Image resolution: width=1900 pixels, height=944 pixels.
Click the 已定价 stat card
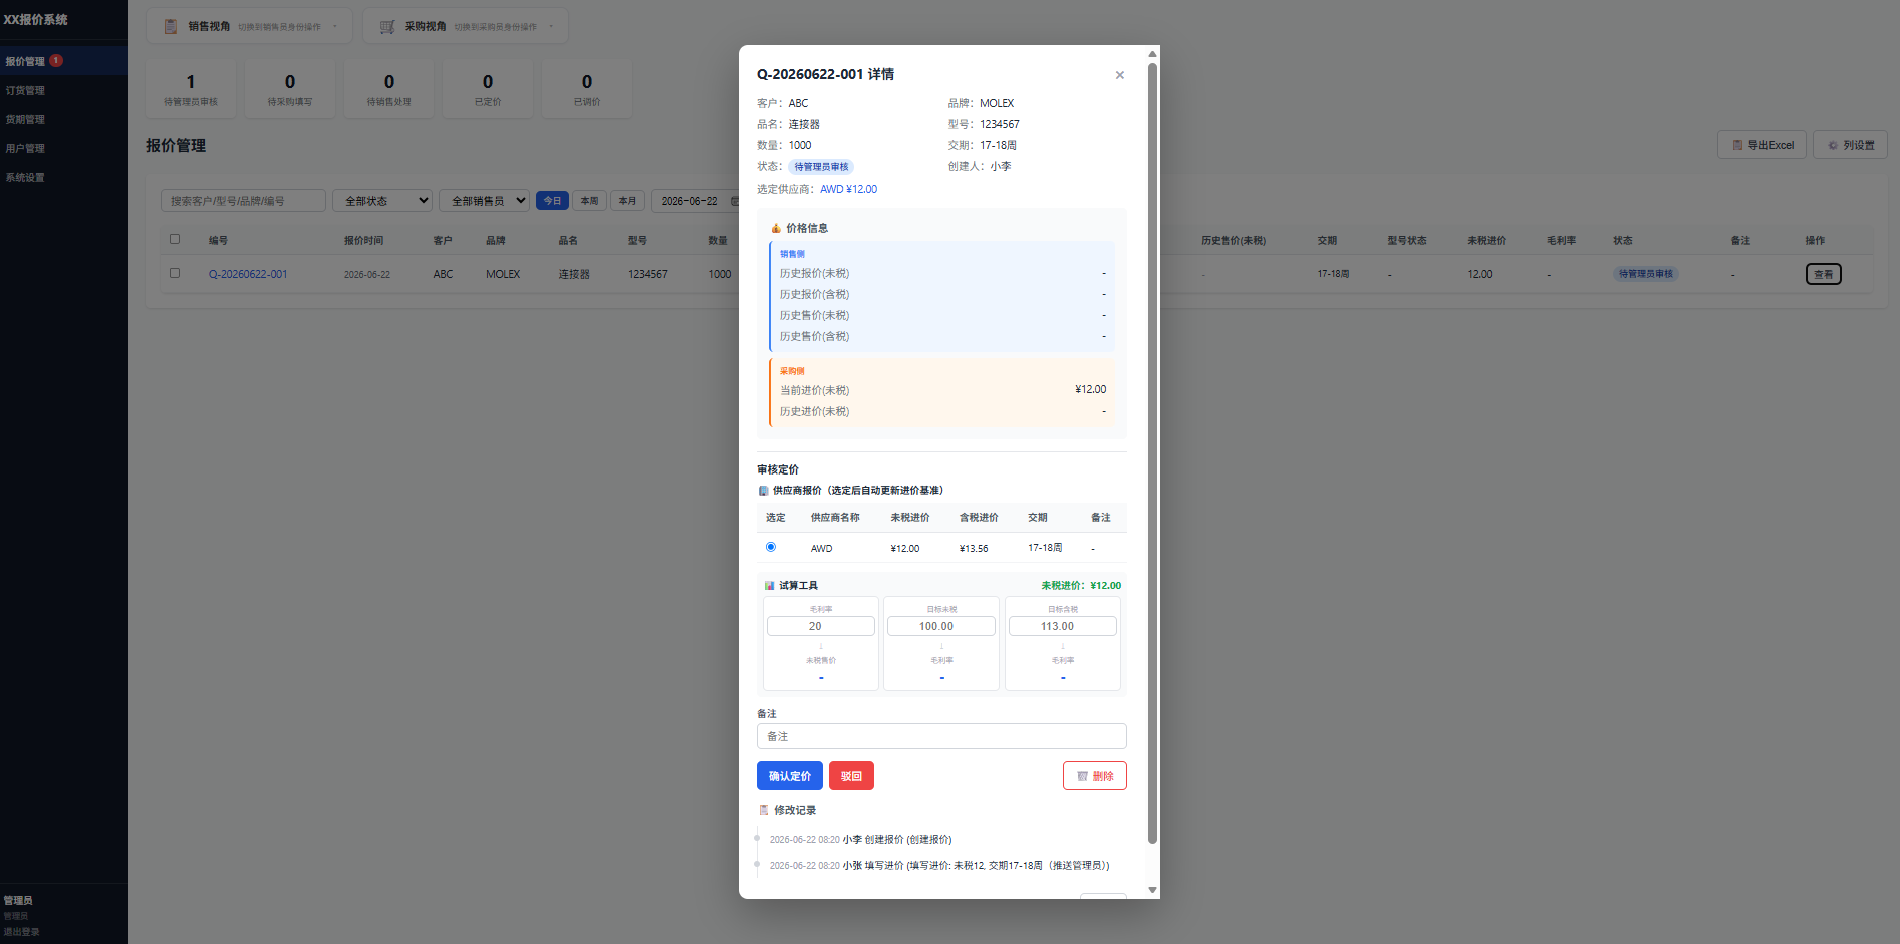(488, 89)
